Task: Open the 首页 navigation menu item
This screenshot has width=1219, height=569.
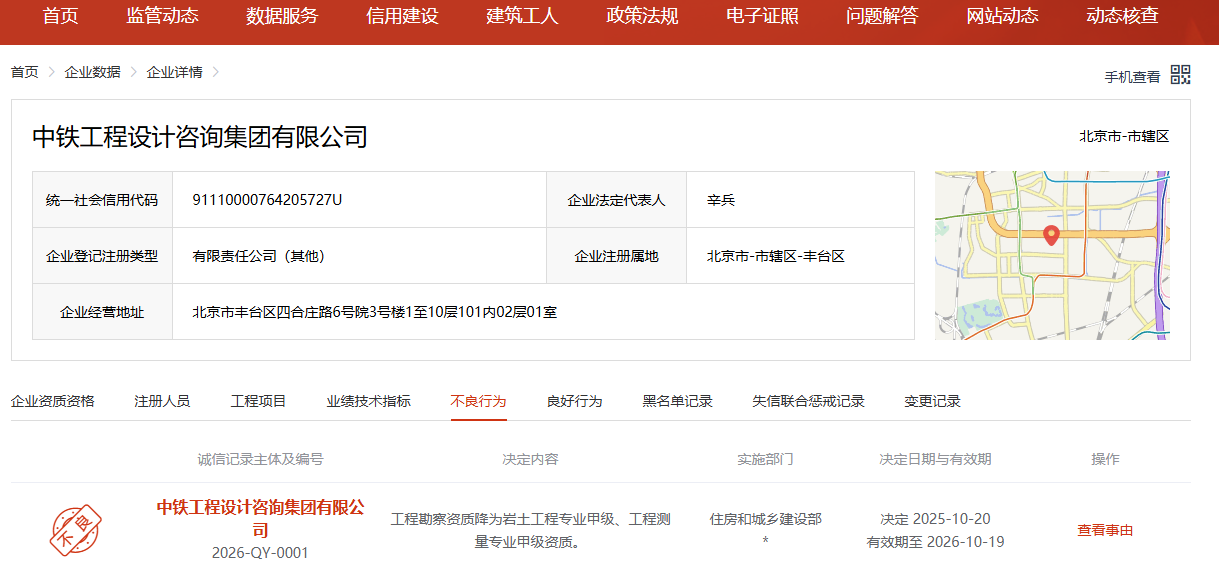Action: pos(60,16)
